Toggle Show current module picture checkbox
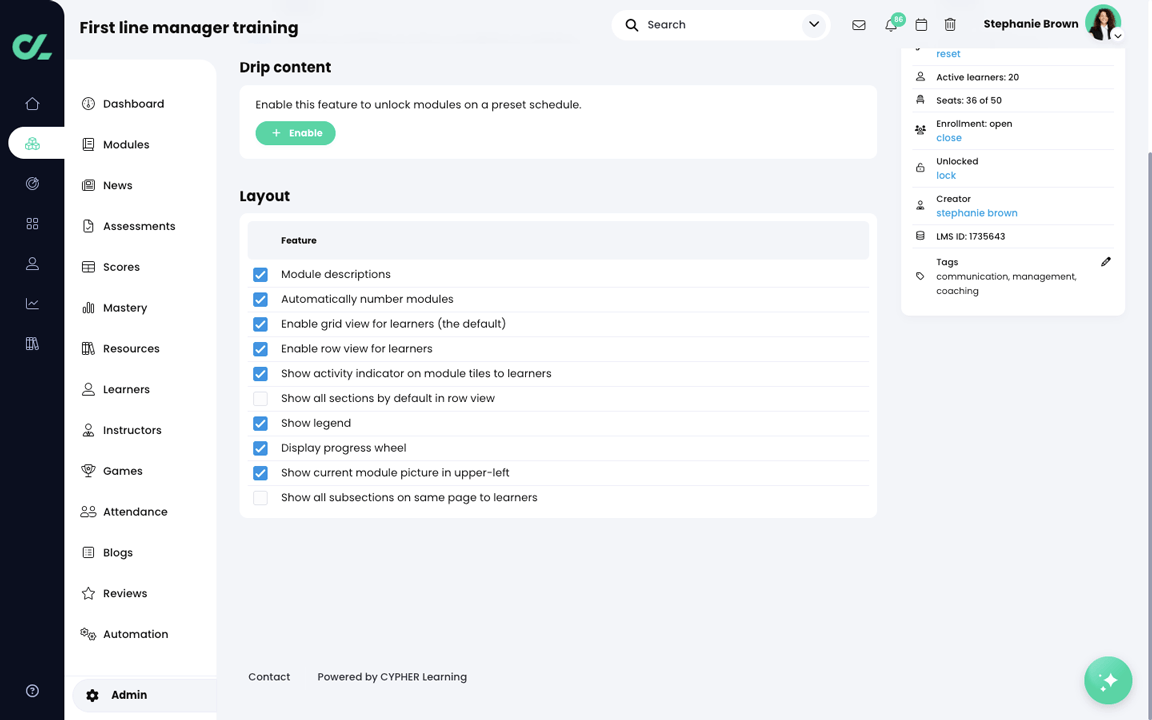 [260, 473]
